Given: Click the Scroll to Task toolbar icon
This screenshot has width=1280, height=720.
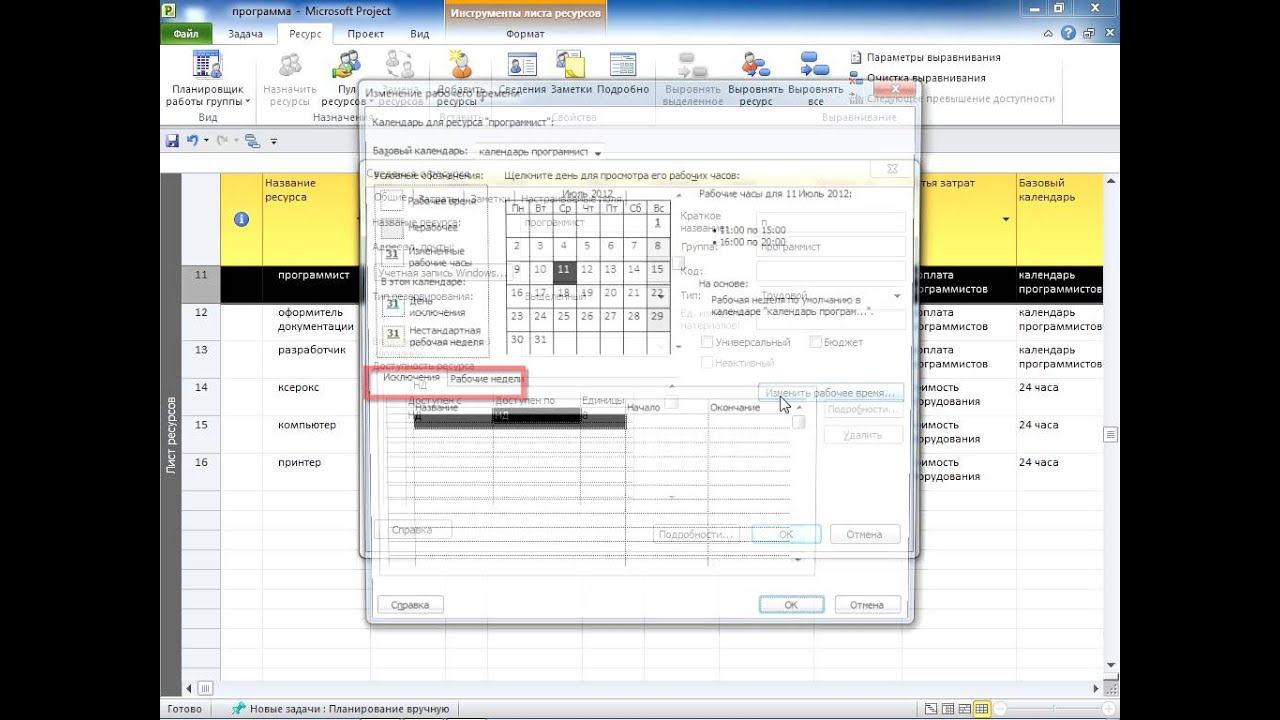Looking at the screenshot, I should click(252, 141).
